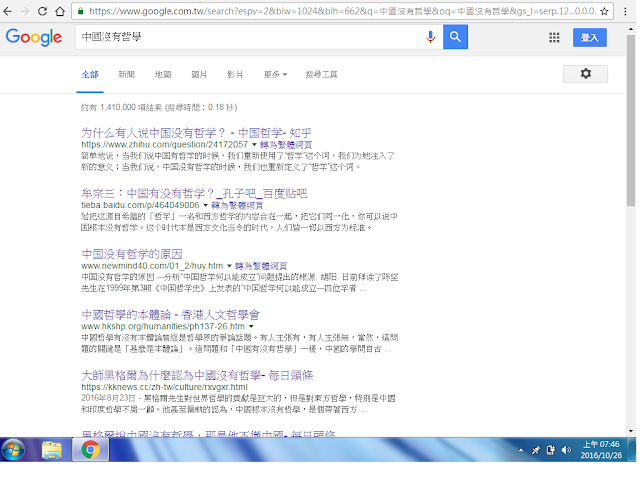
Task: Click the volume speaker tray icon
Action: tap(566, 450)
